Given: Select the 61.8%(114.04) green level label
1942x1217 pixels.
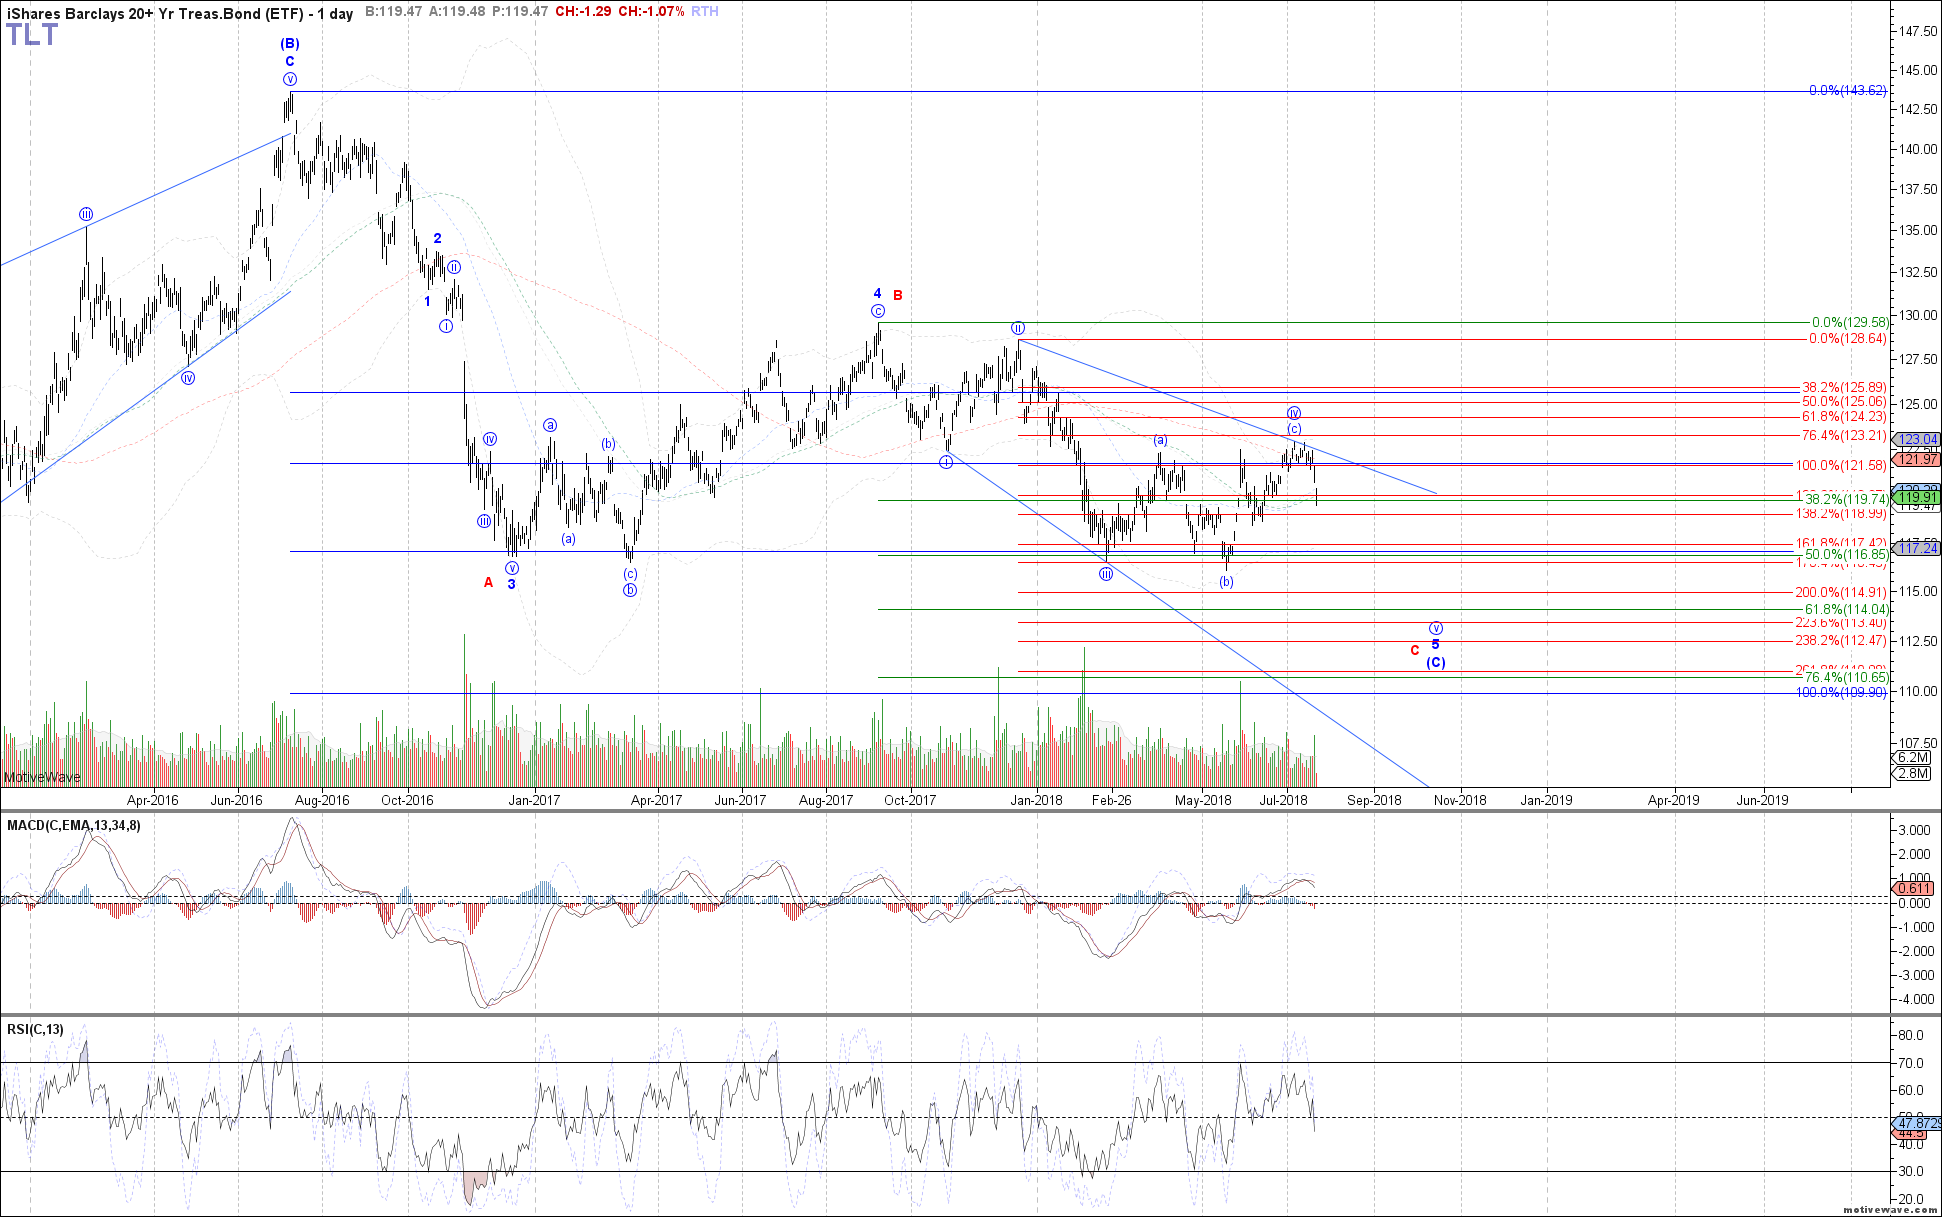Looking at the screenshot, I should tap(1846, 610).
